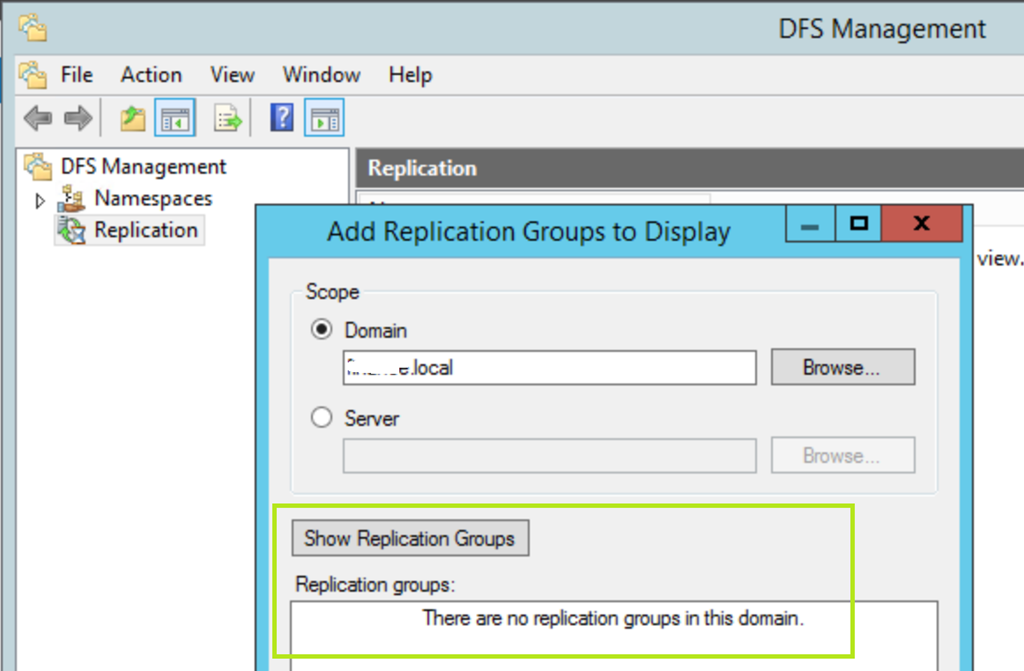
Task: Select Replication in the console tree
Action: (145, 230)
